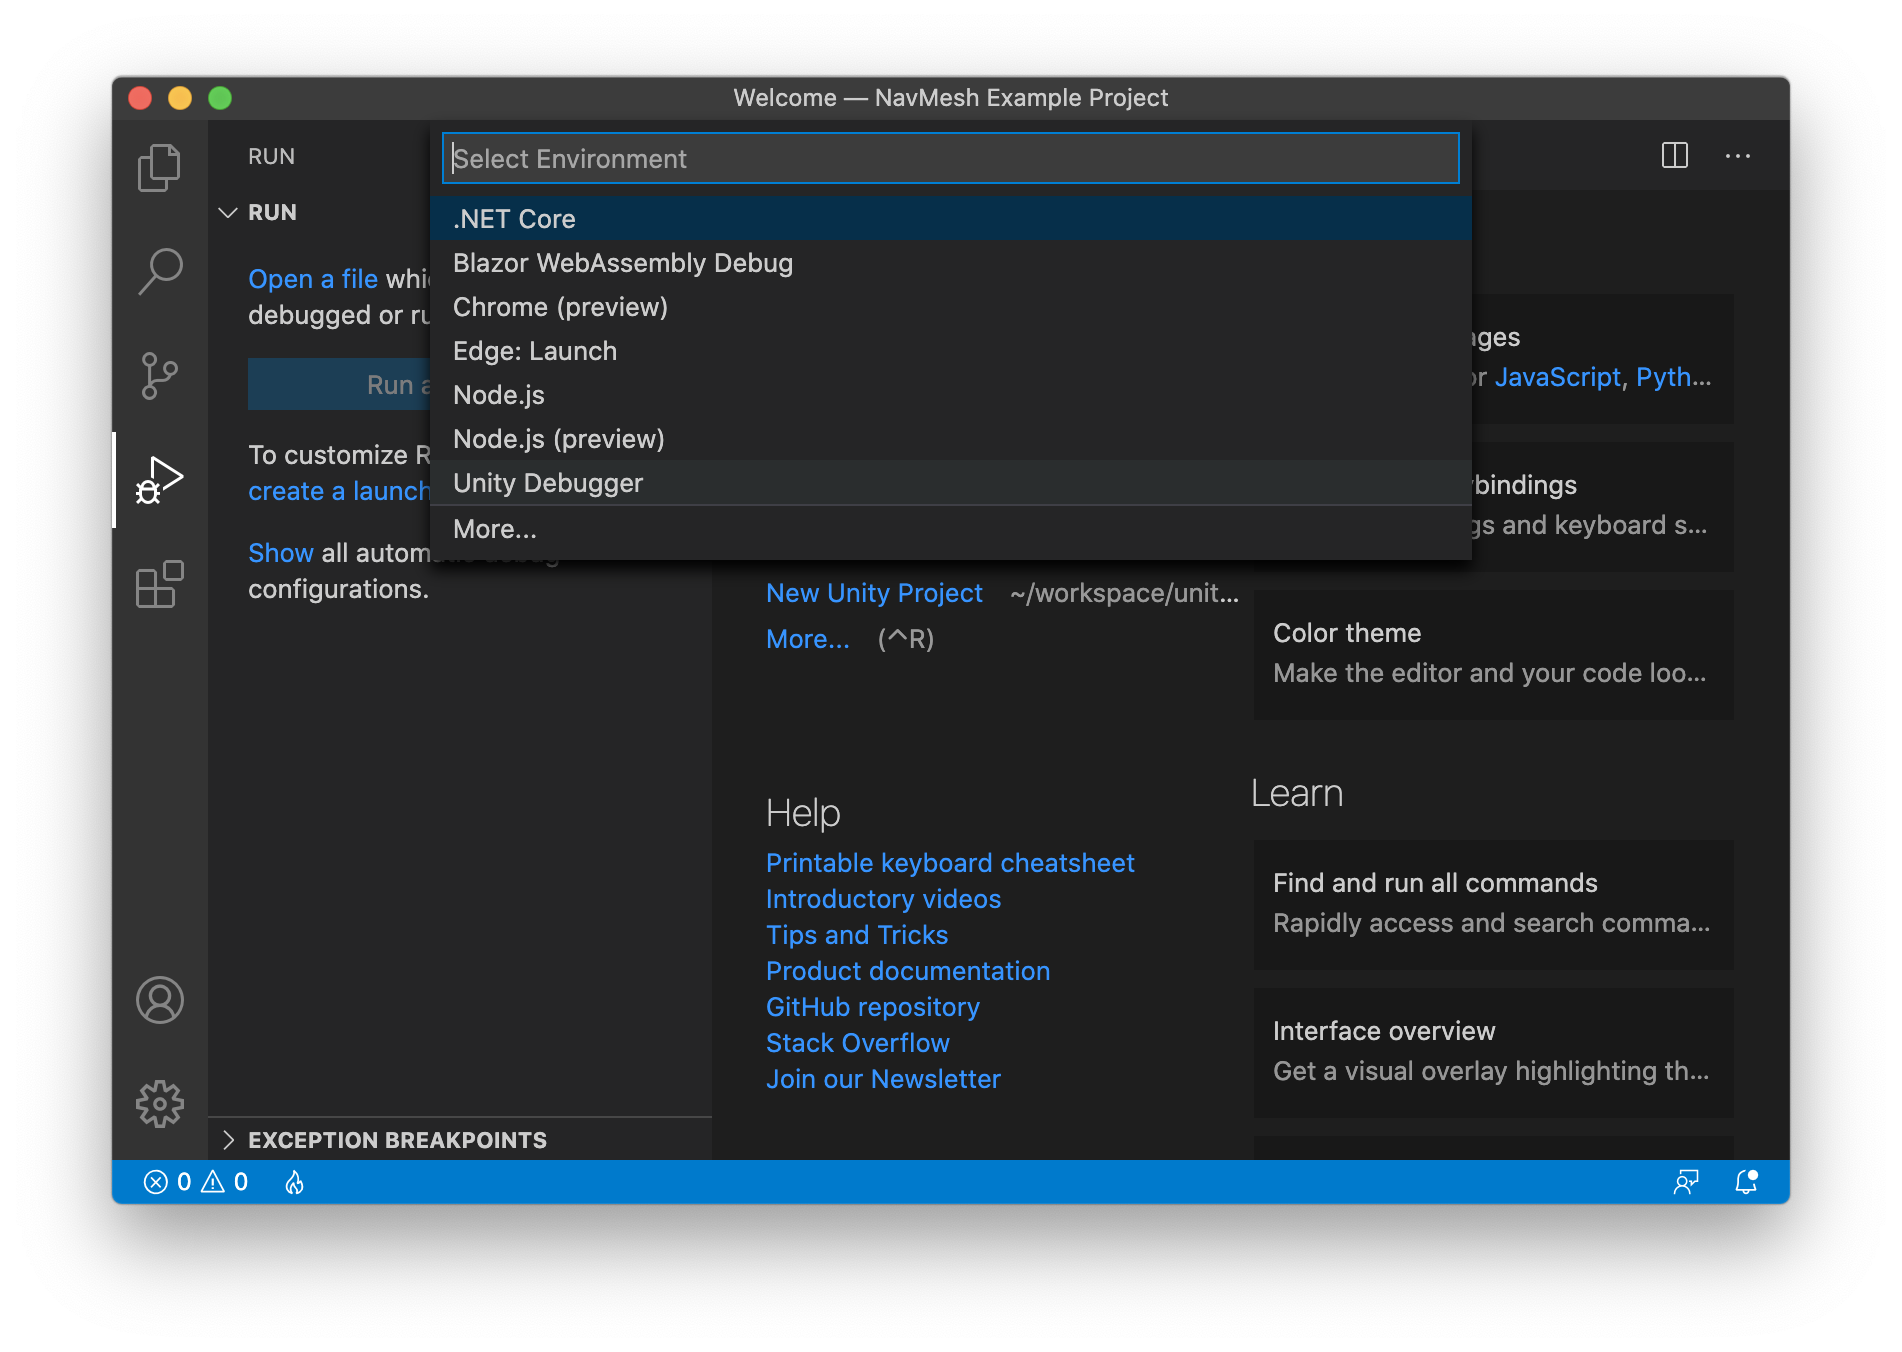Screen dimensions: 1902x1352
Task: Open notifications from the bell icon
Action: [x=1746, y=1181]
